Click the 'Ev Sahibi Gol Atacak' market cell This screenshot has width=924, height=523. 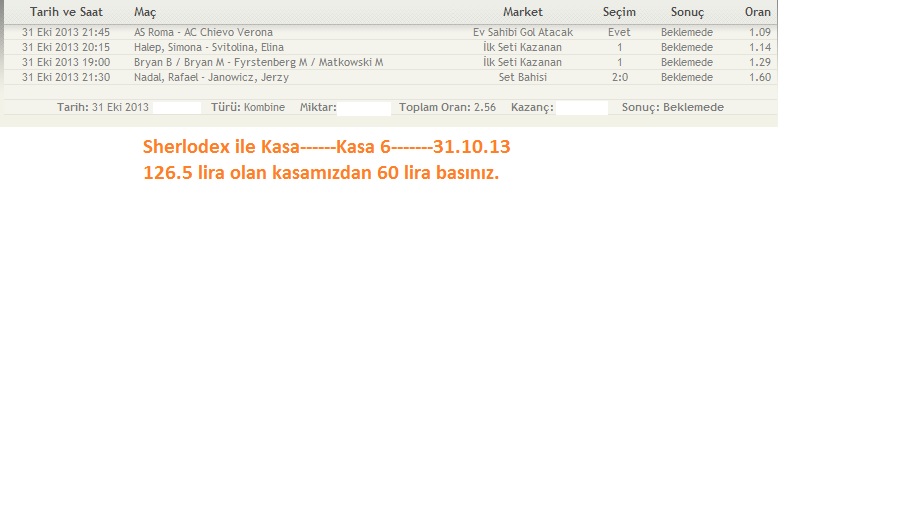pos(523,32)
